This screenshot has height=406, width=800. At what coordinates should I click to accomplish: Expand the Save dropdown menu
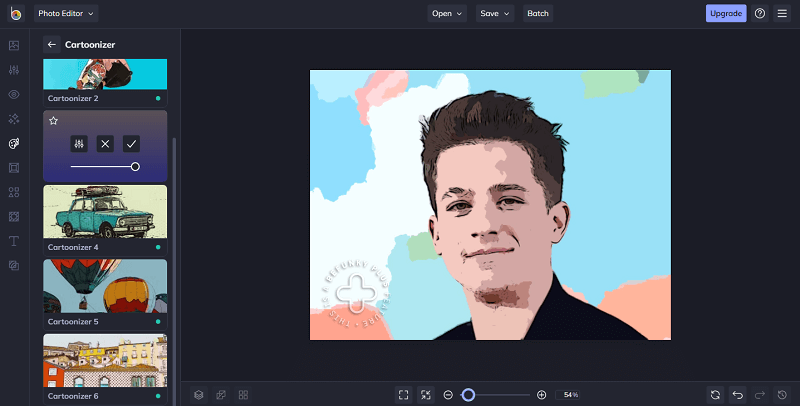click(x=495, y=14)
